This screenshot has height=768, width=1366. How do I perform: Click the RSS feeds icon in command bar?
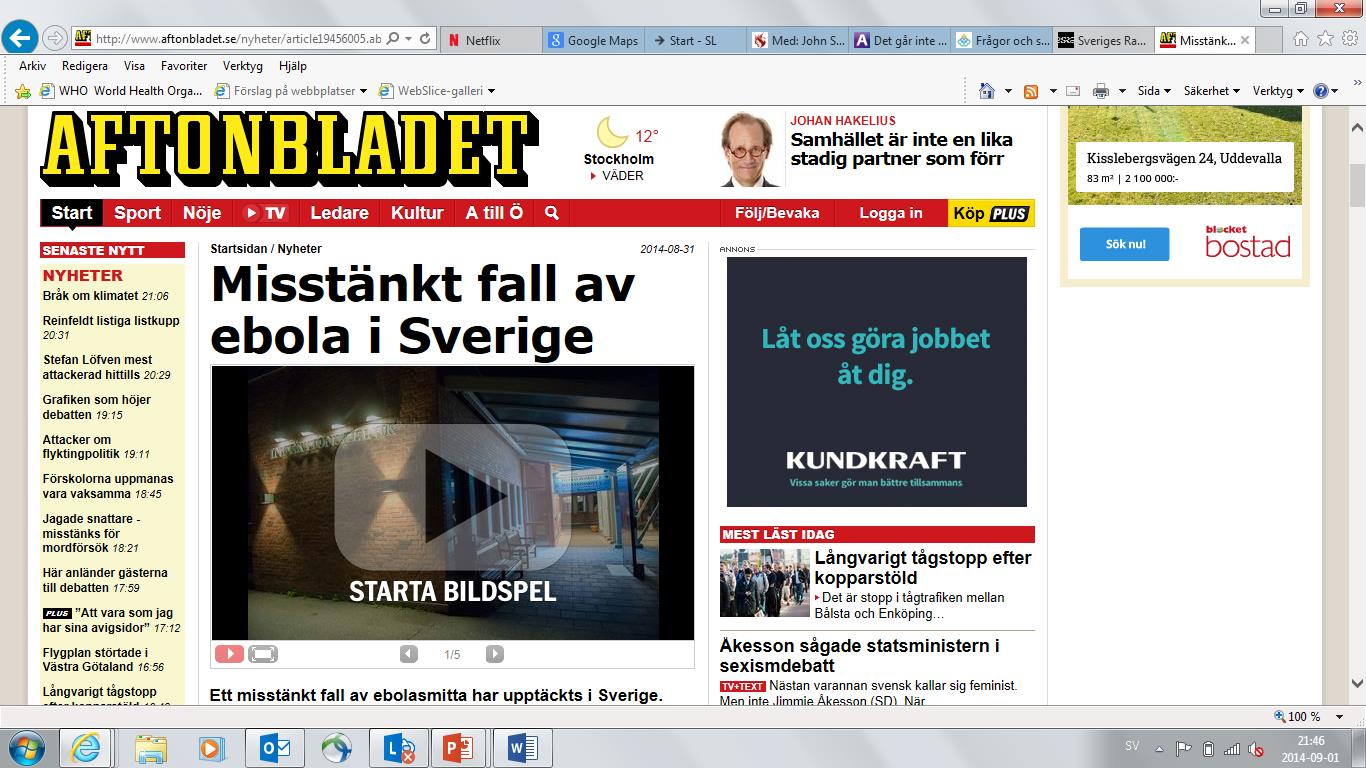pyautogui.click(x=1031, y=91)
